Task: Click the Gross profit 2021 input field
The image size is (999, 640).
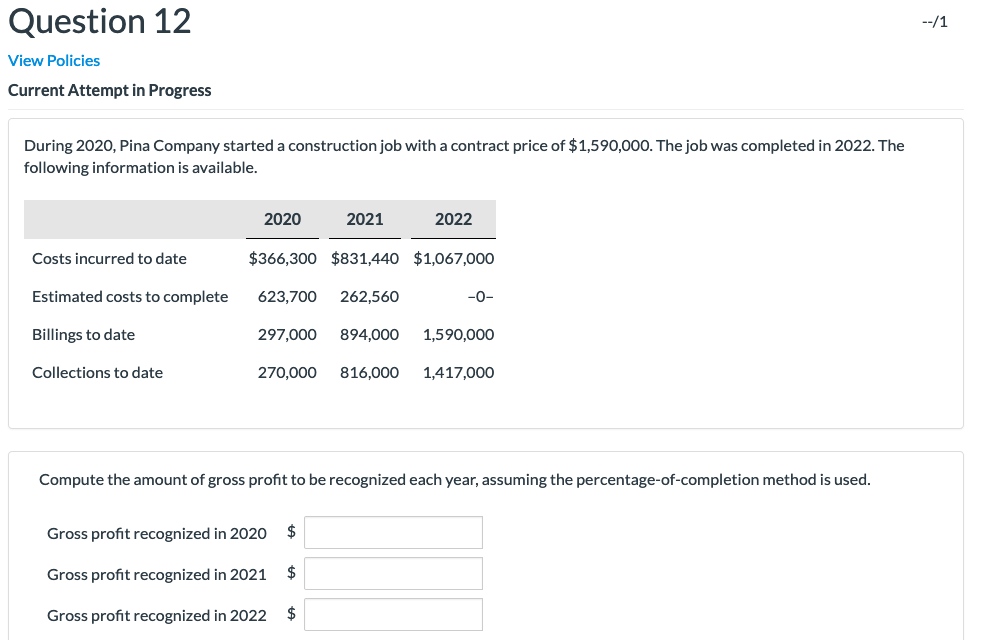Action: pos(393,573)
